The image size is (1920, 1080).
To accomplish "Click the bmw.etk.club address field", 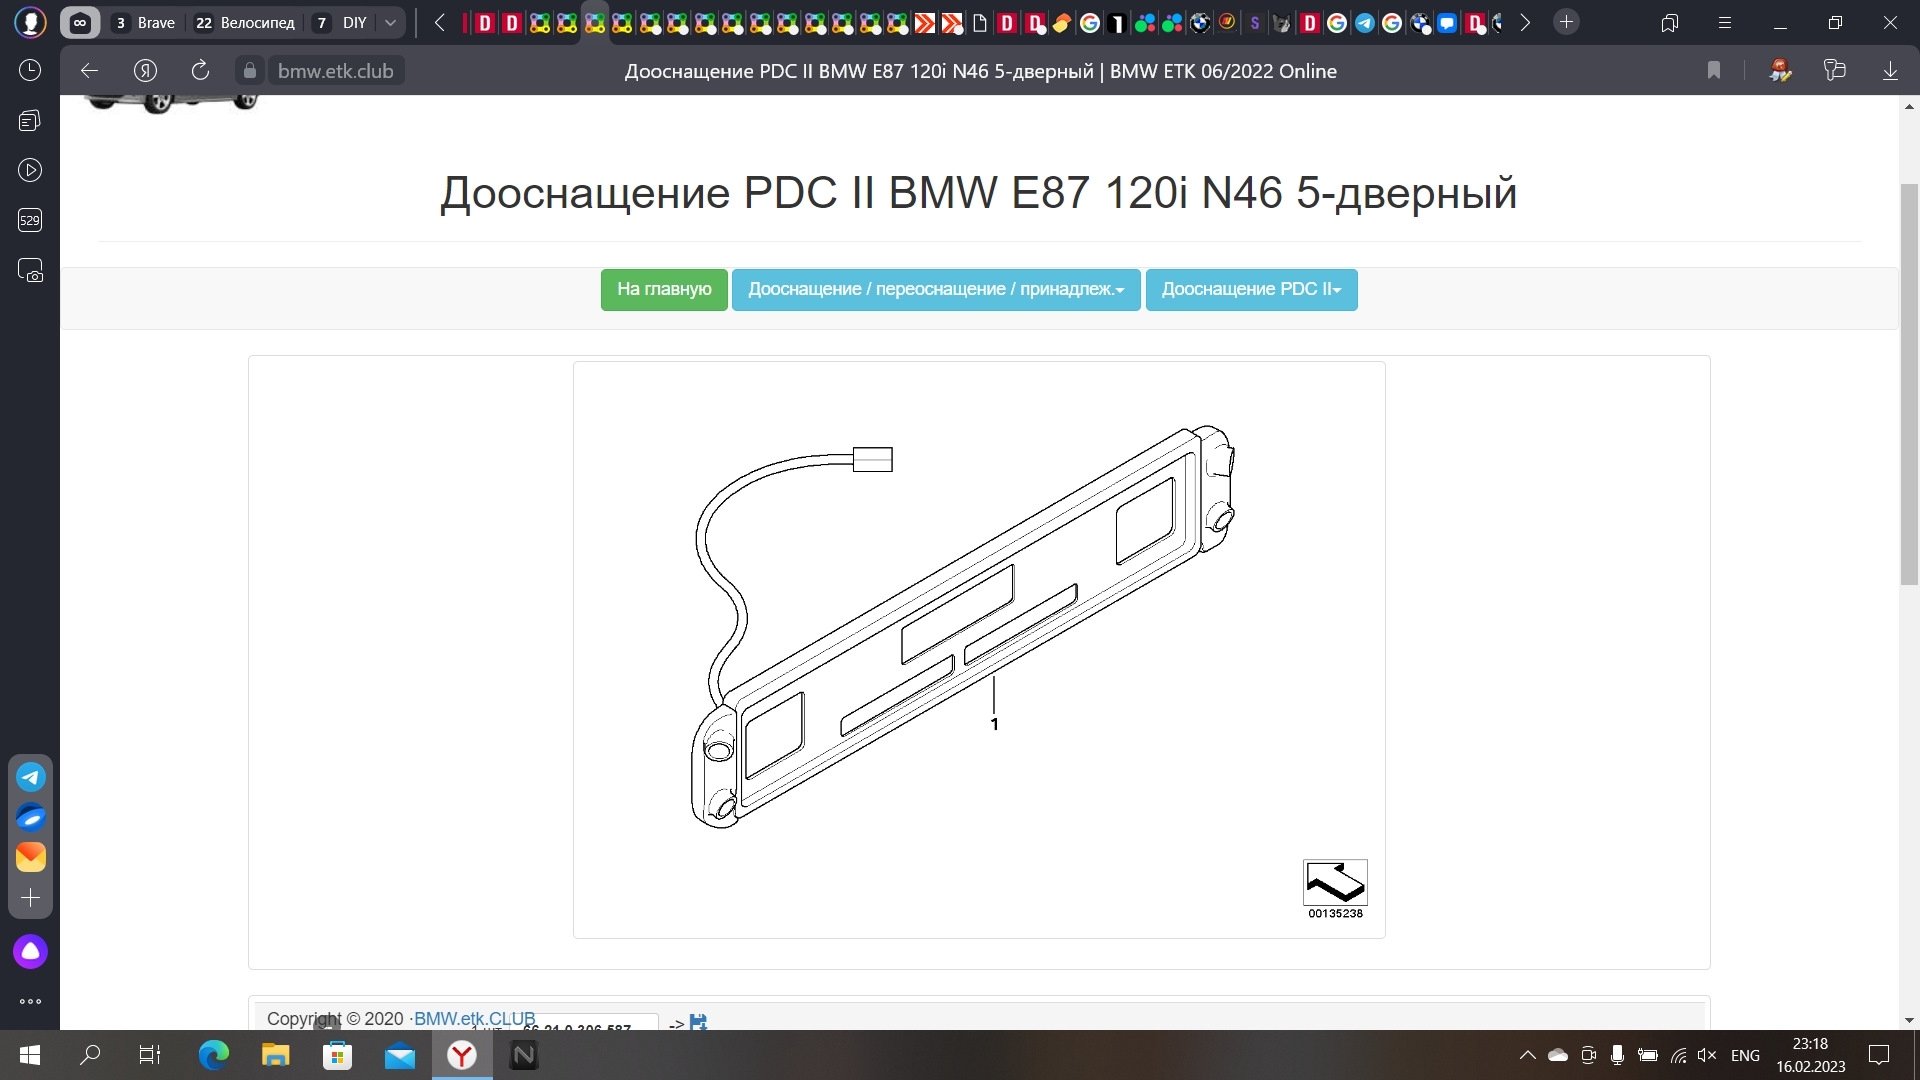I will (x=335, y=71).
